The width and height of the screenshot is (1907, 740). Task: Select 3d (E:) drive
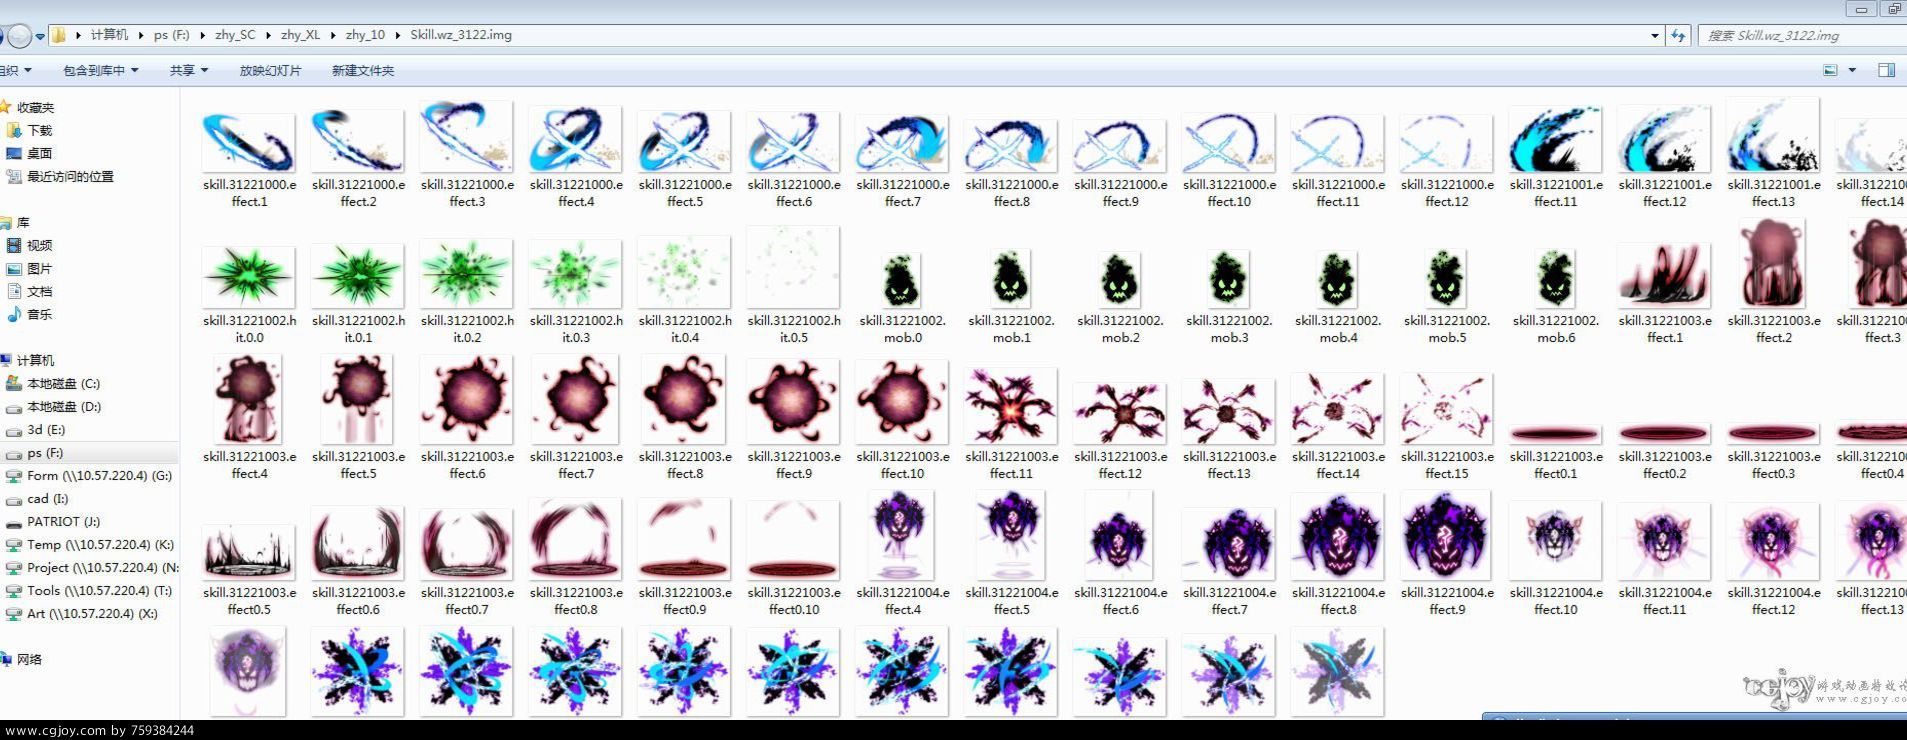tap(46, 429)
